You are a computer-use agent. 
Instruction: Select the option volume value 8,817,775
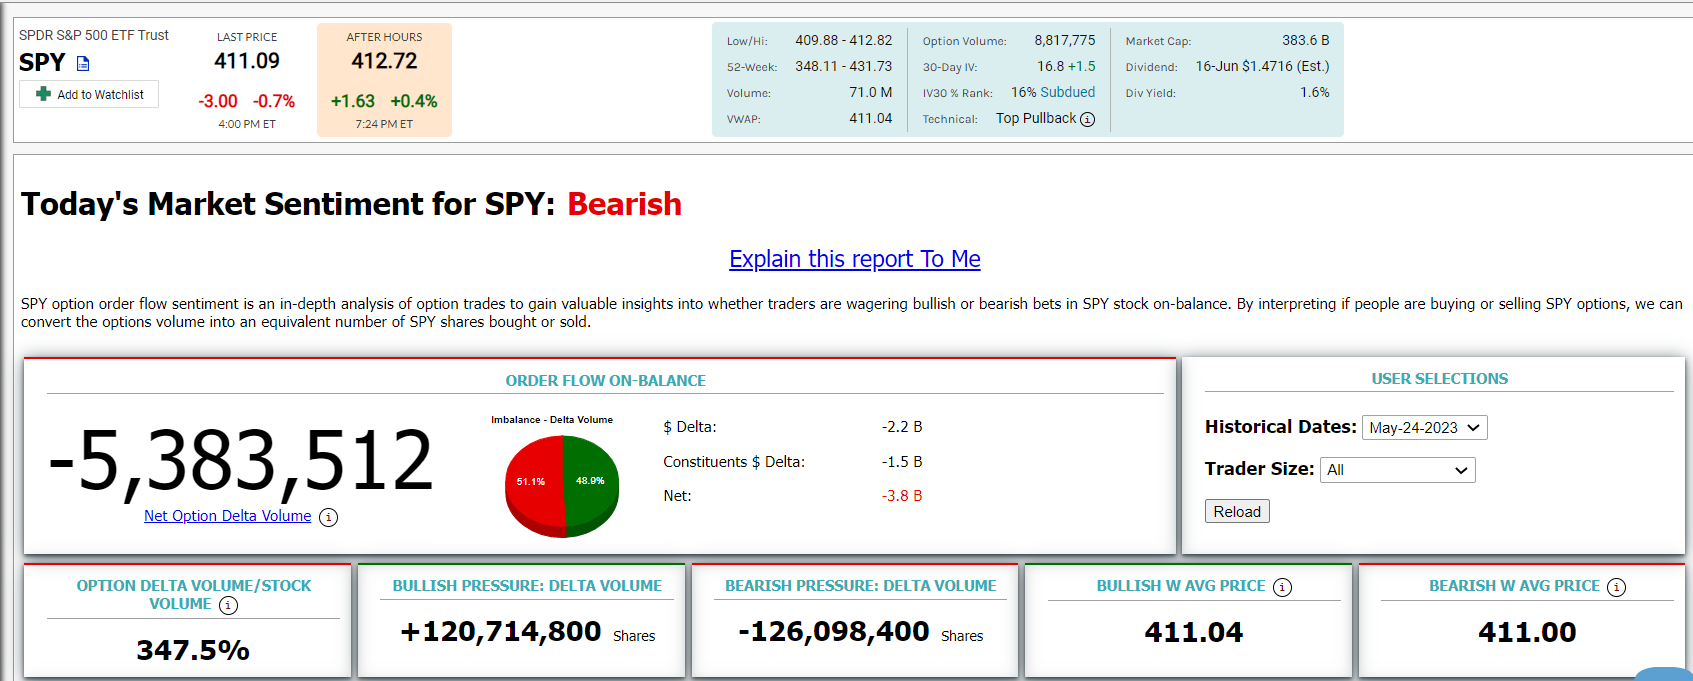click(1065, 40)
